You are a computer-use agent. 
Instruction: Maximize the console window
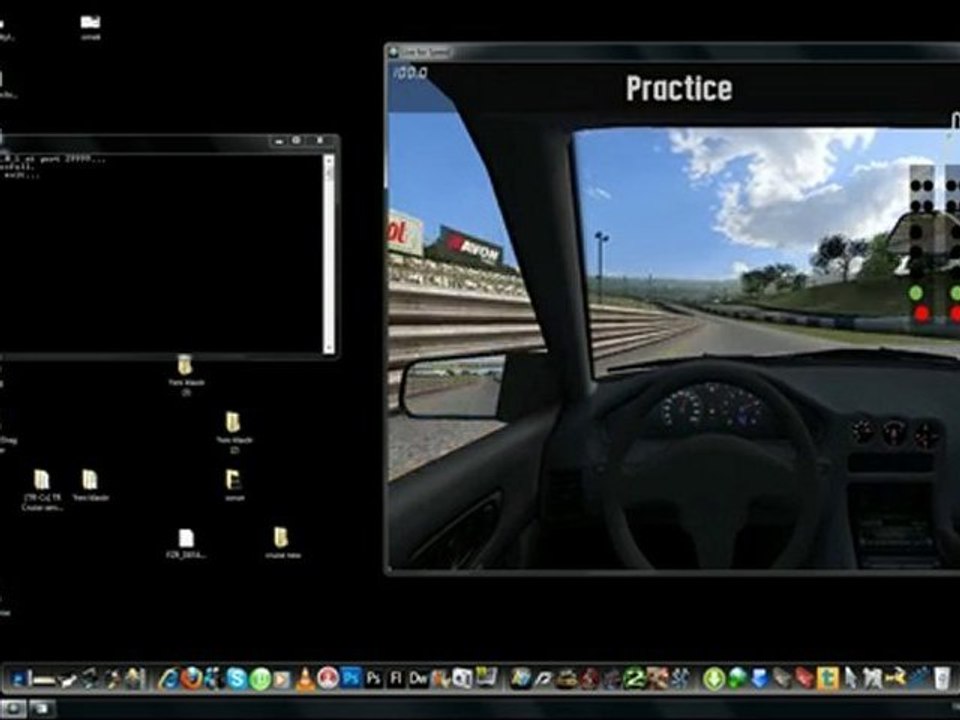point(296,141)
